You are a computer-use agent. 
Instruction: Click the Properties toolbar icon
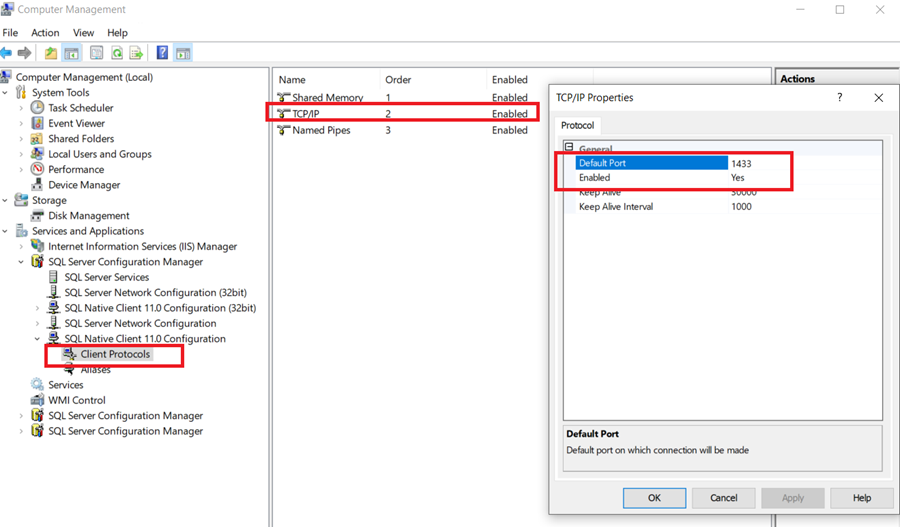tap(96, 53)
